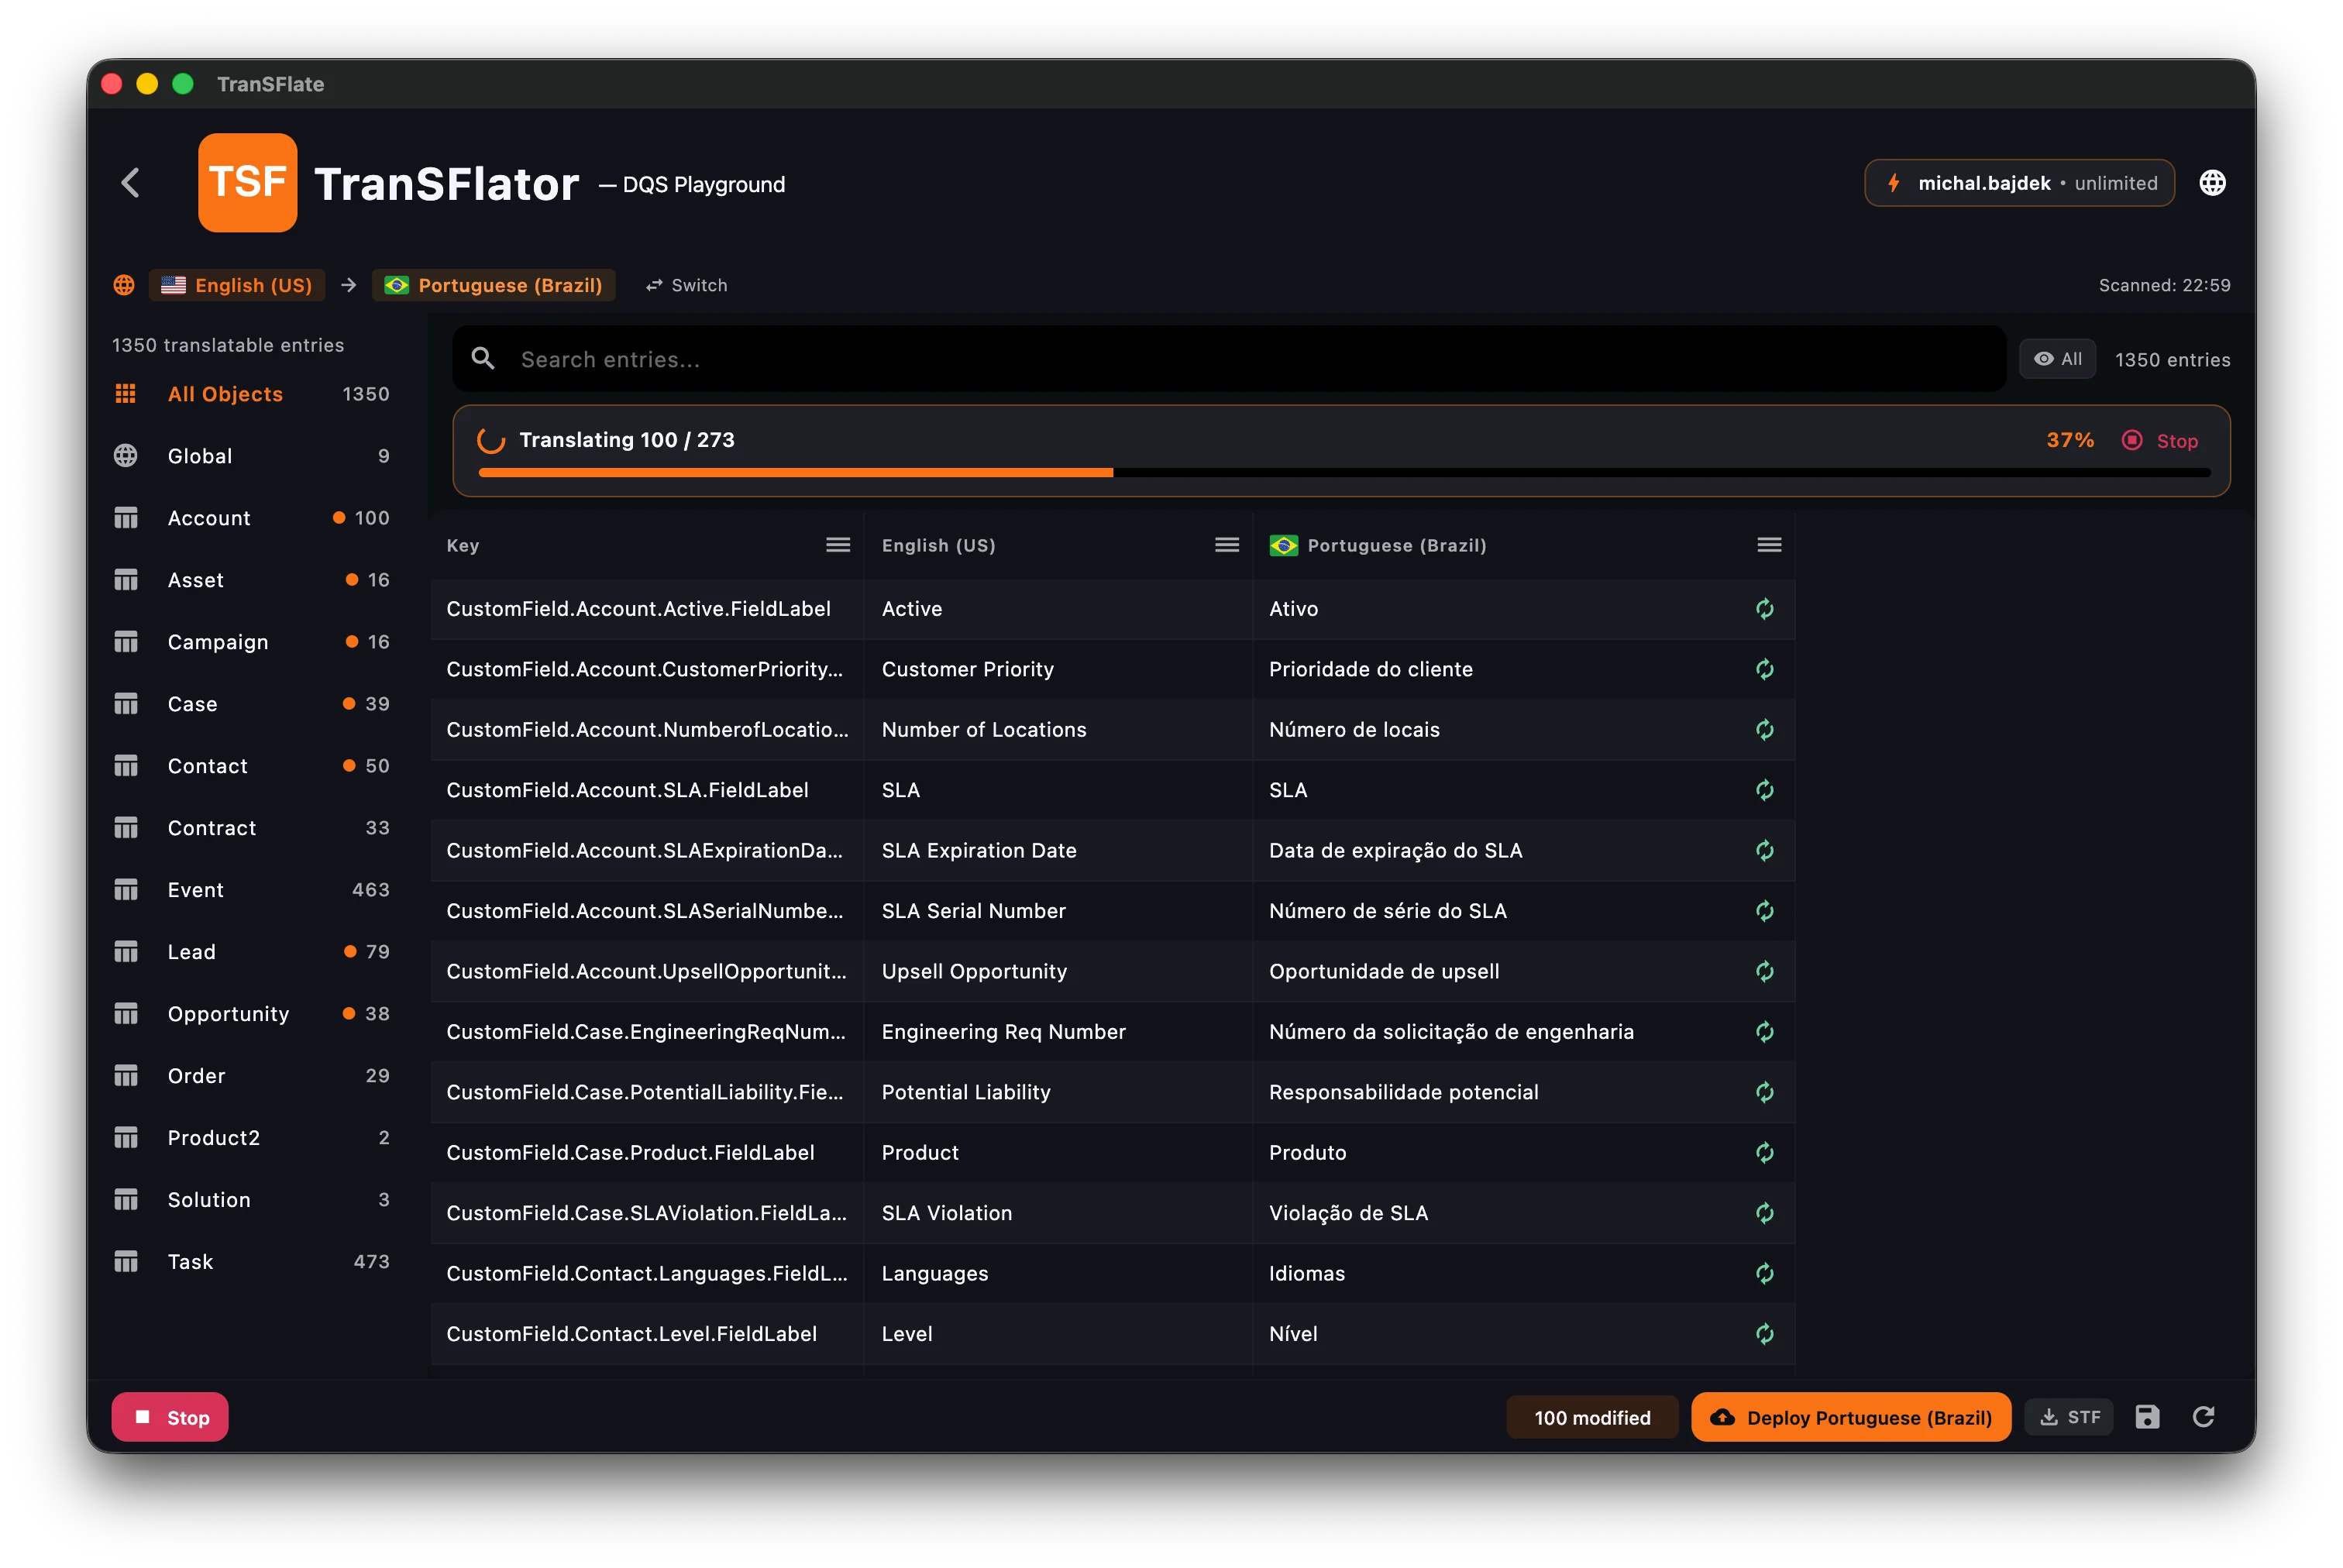Stop translation from the progress bar
Screen dimensions: 2343x1568
click(x=2160, y=441)
